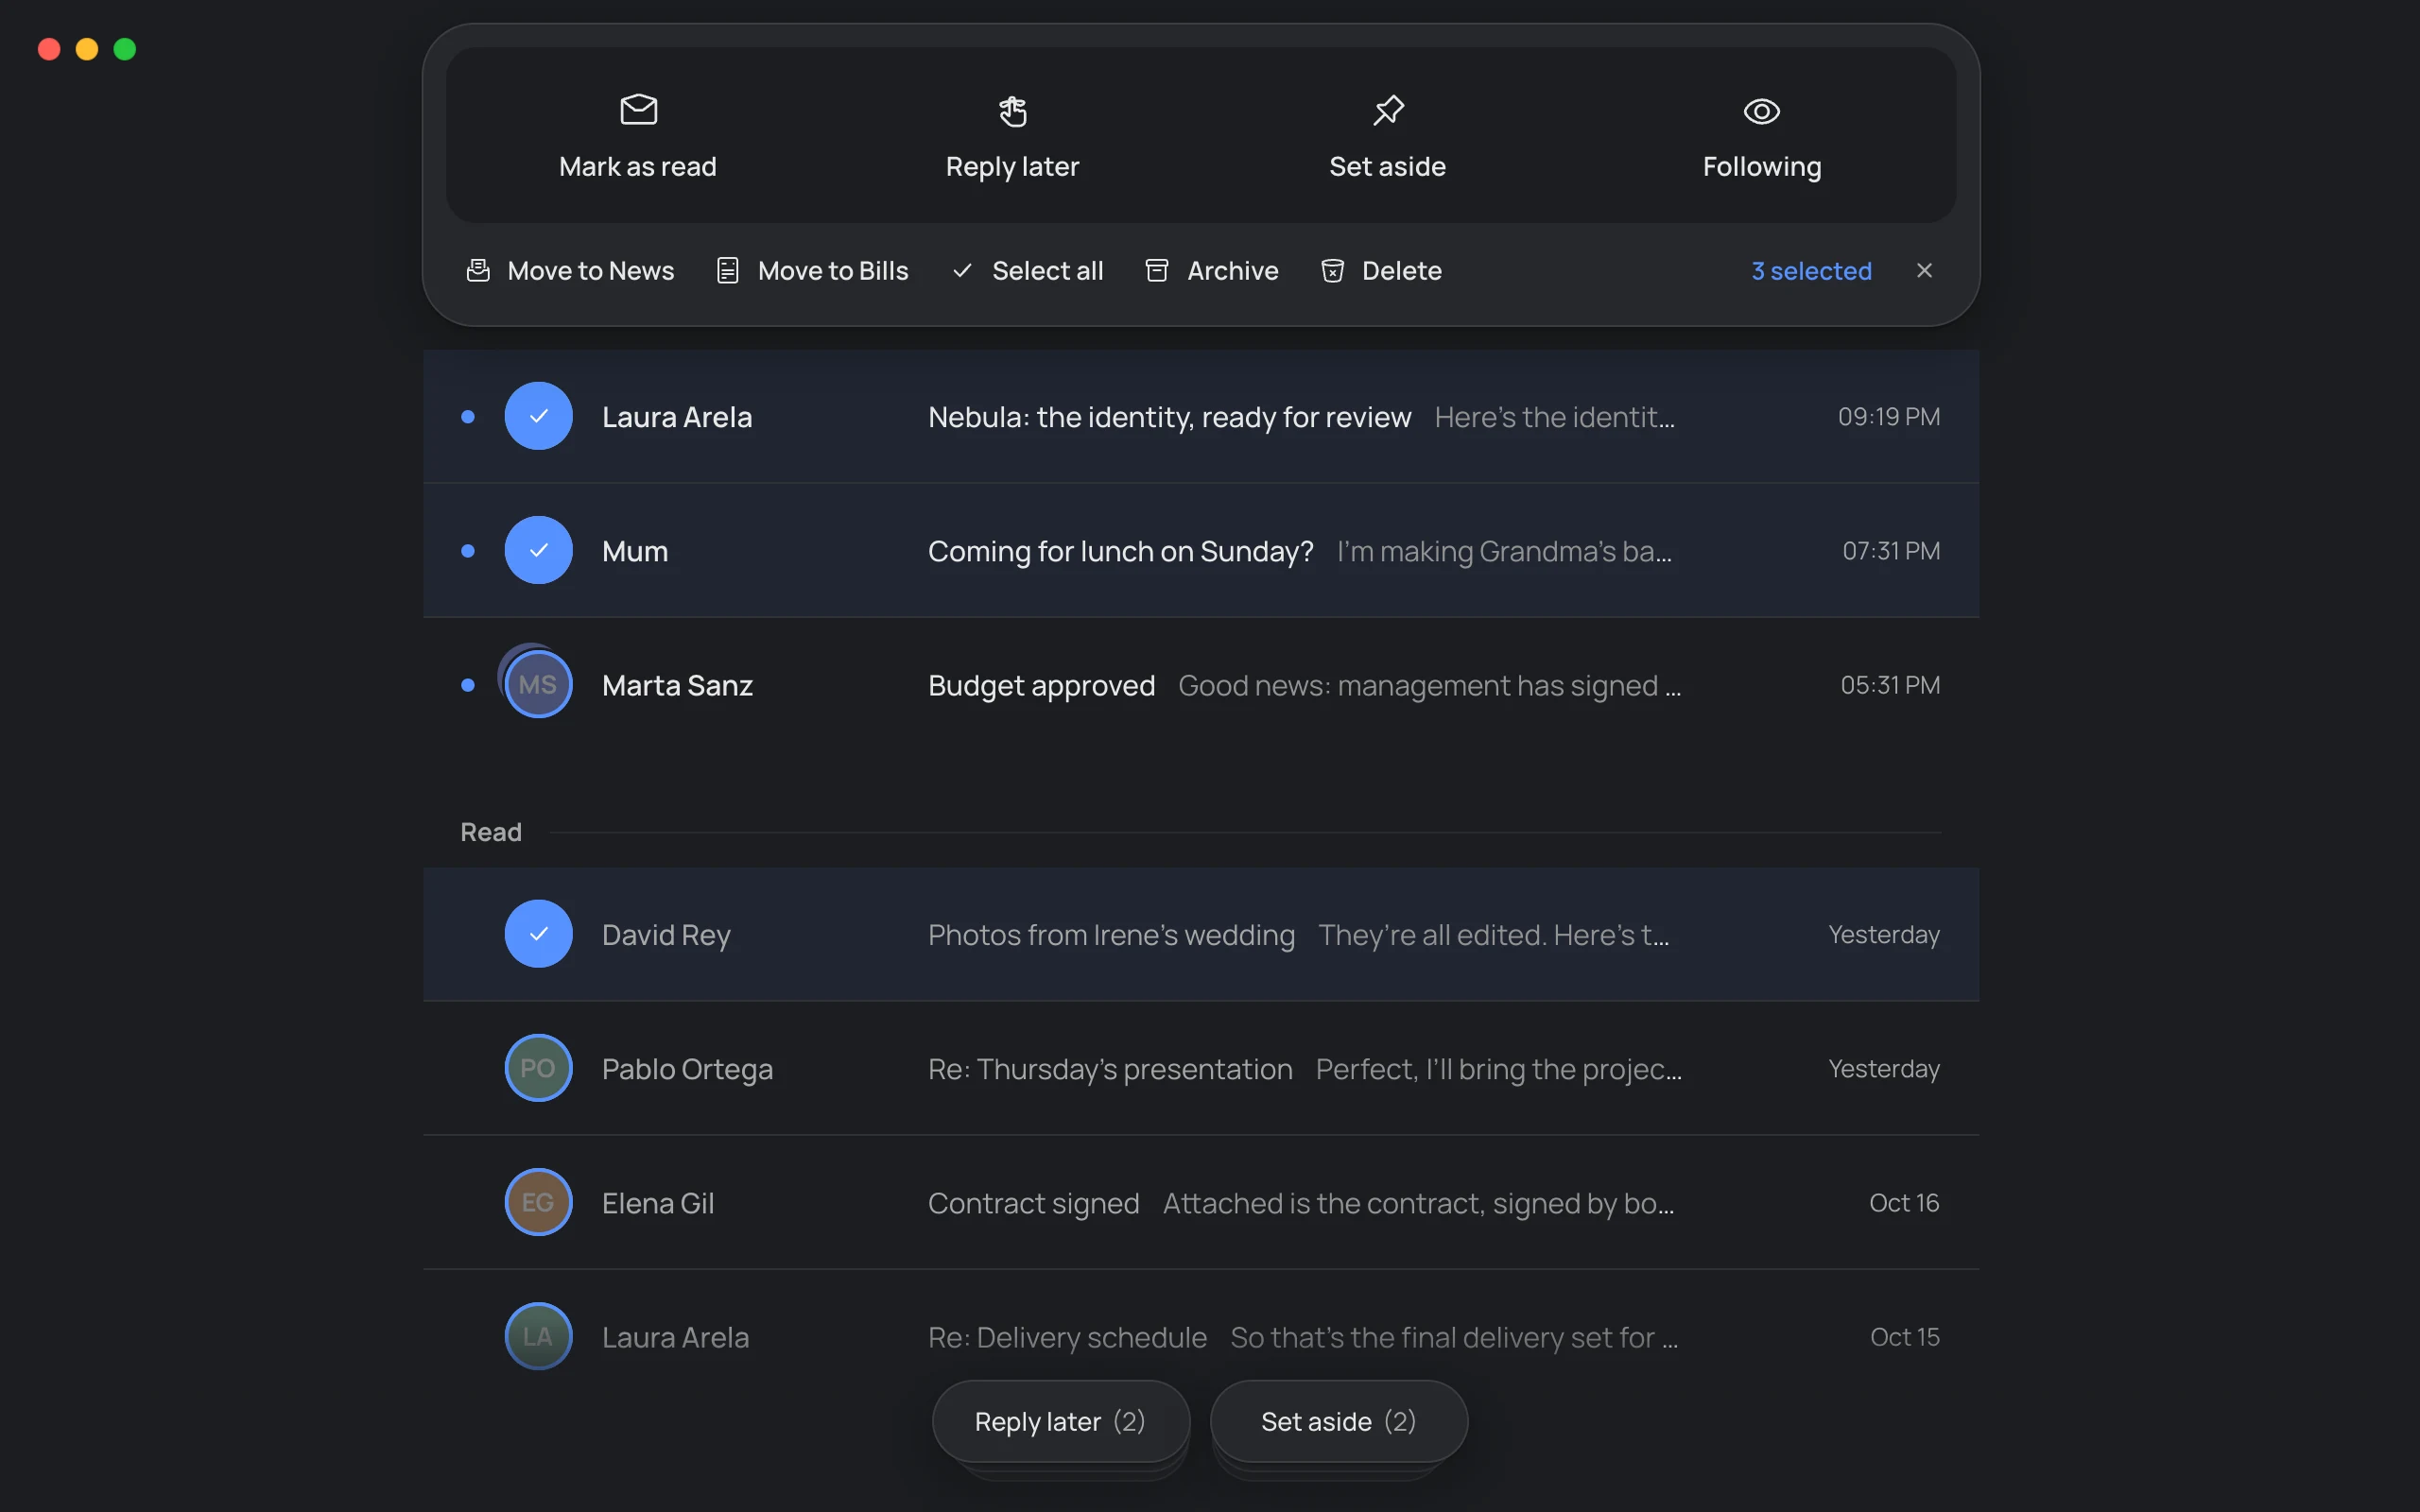The image size is (2420, 1512).
Task: Select Elena Gil email via EG avatar
Action: tap(538, 1202)
